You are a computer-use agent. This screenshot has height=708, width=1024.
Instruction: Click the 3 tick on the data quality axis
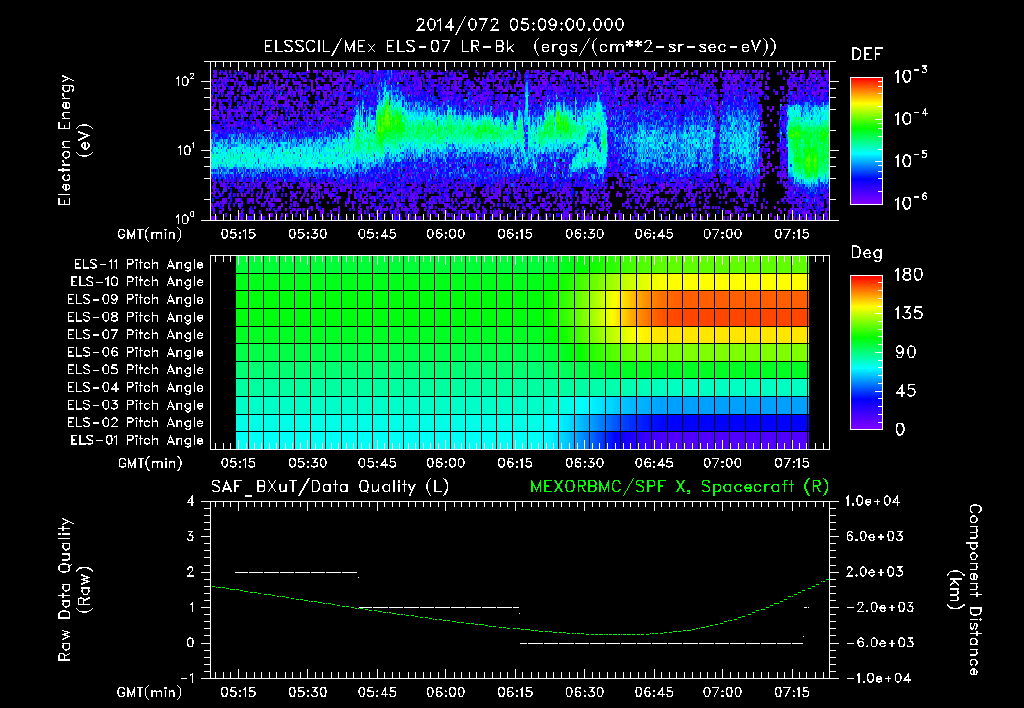pyautogui.click(x=191, y=537)
